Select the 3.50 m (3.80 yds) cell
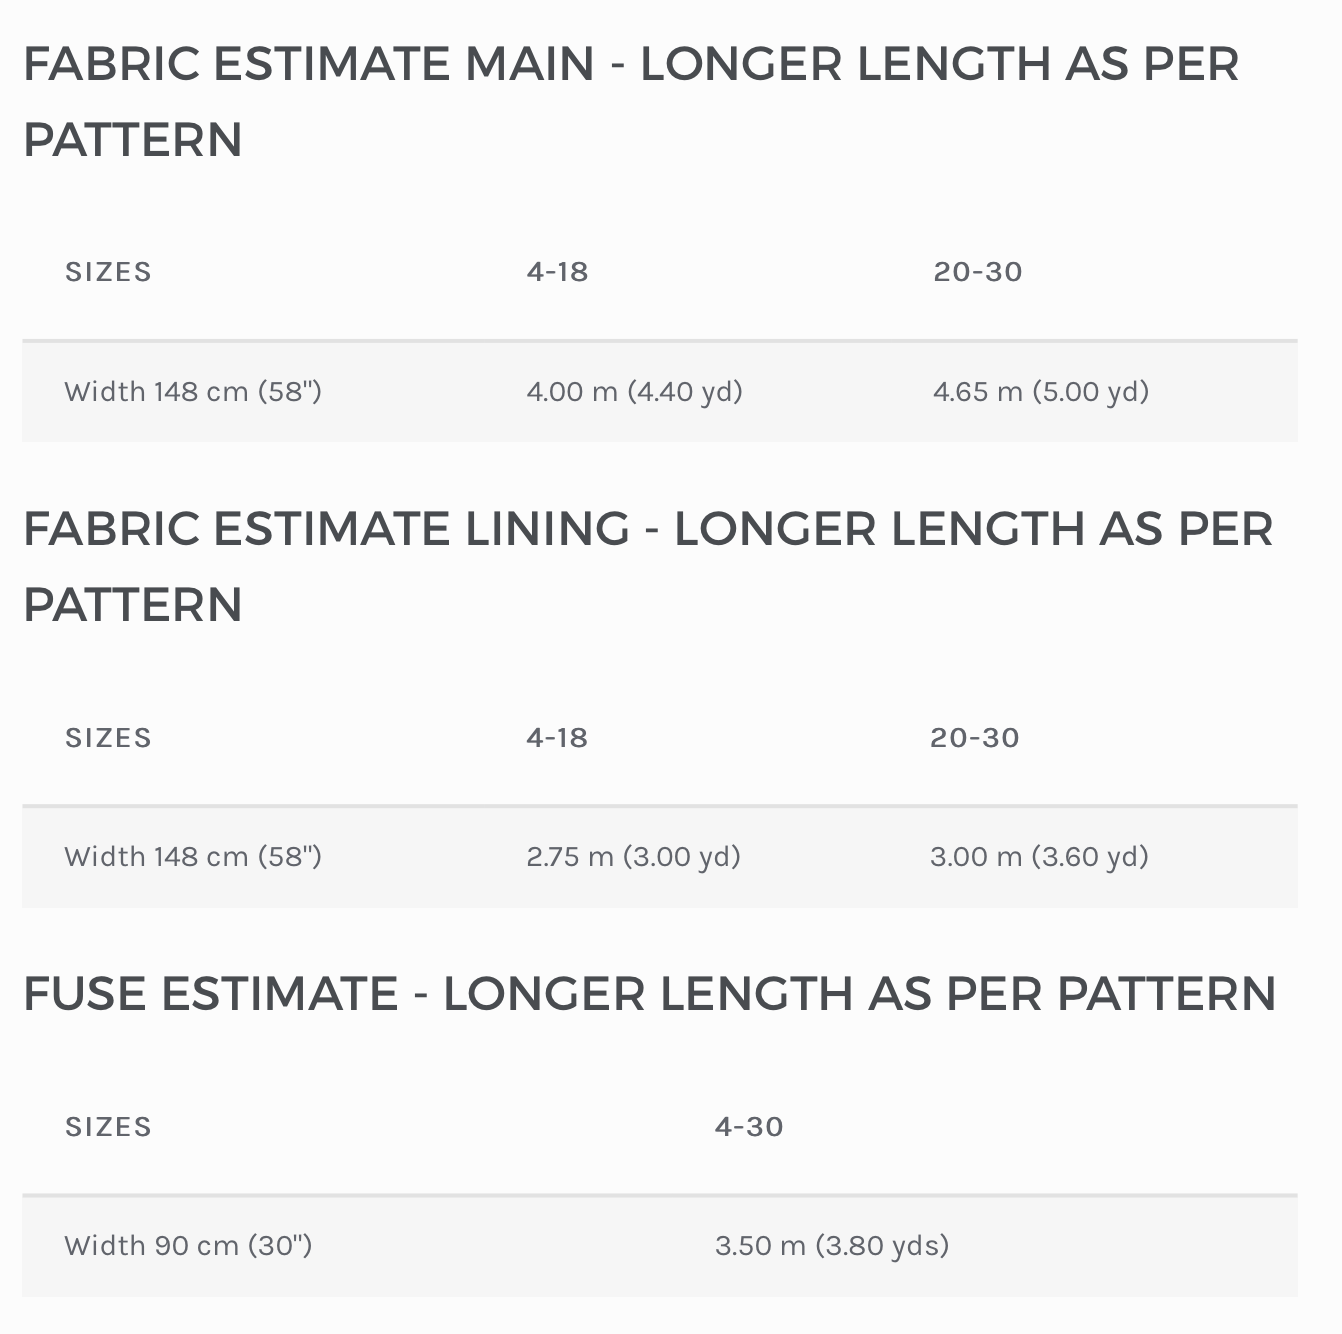The width and height of the screenshot is (1342, 1334). [x=832, y=1246]
